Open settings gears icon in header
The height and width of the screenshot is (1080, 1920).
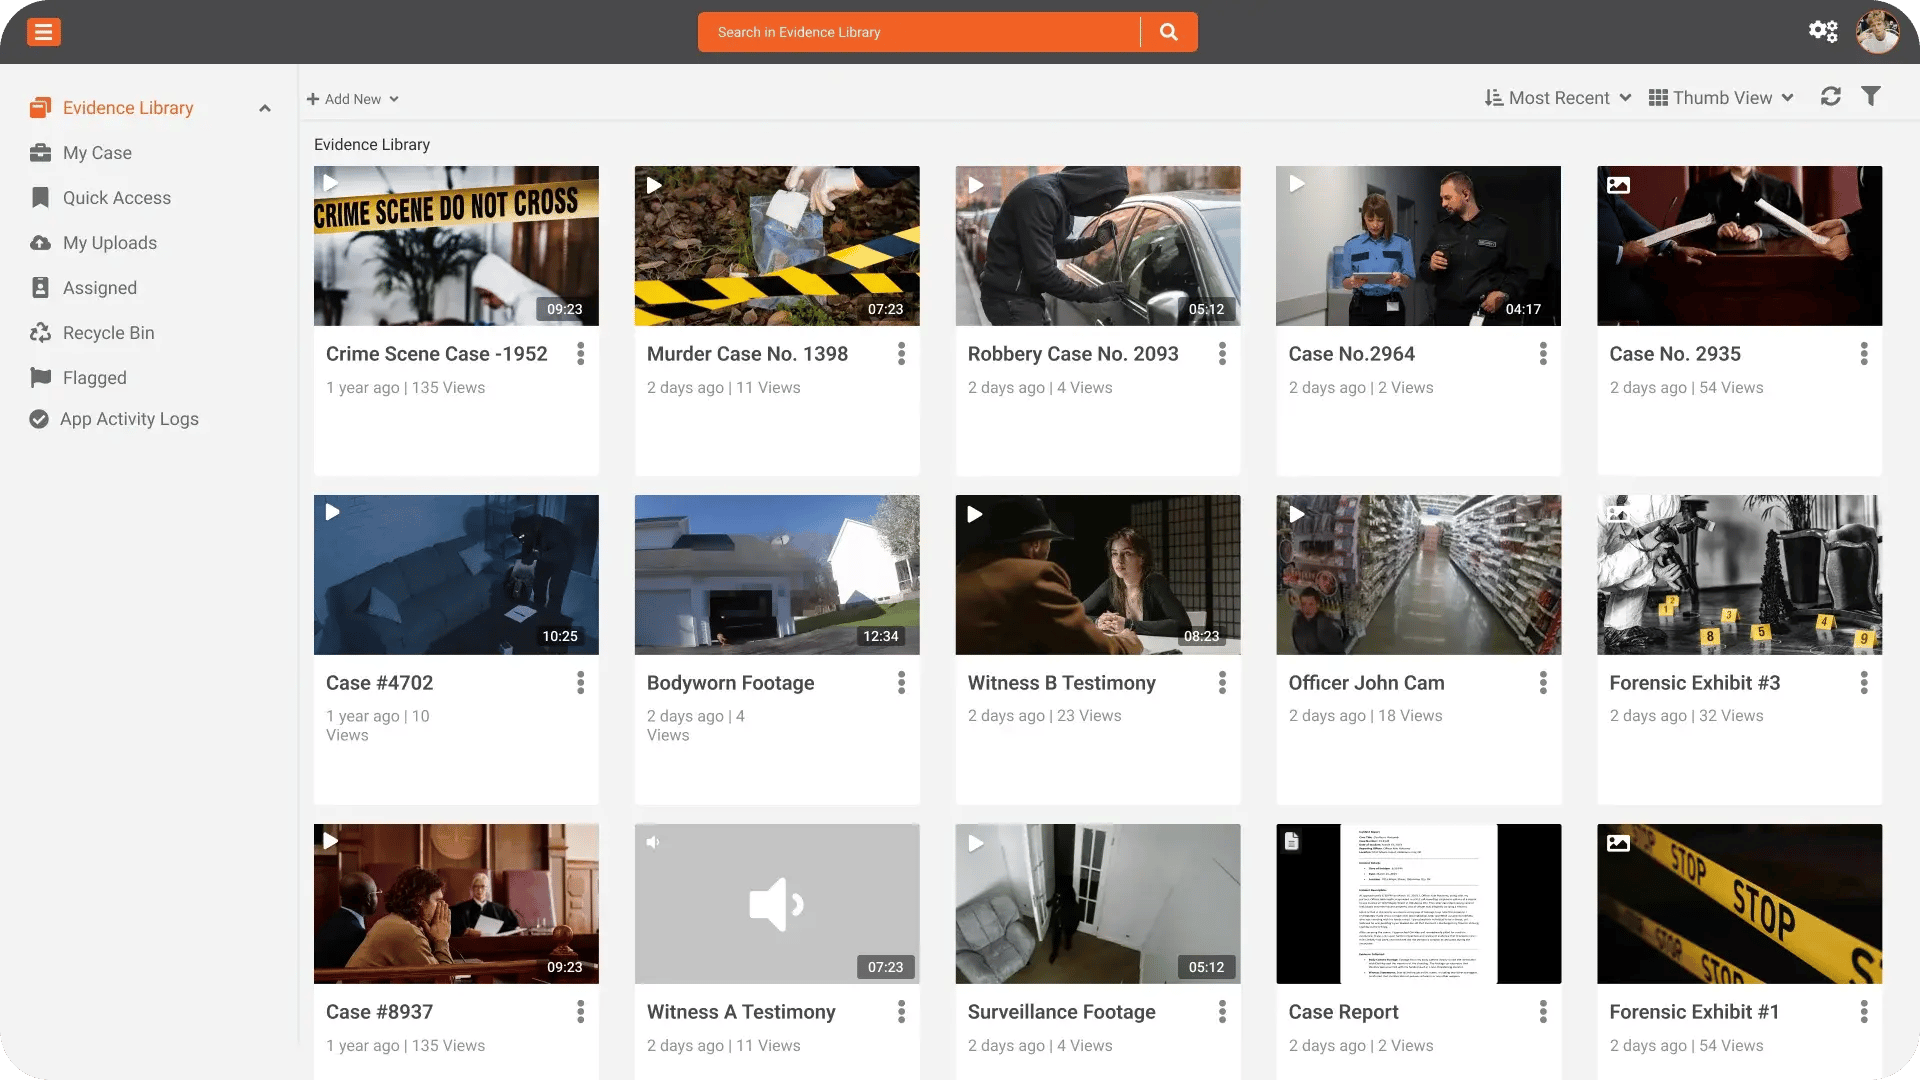[x=1823, y=31]
